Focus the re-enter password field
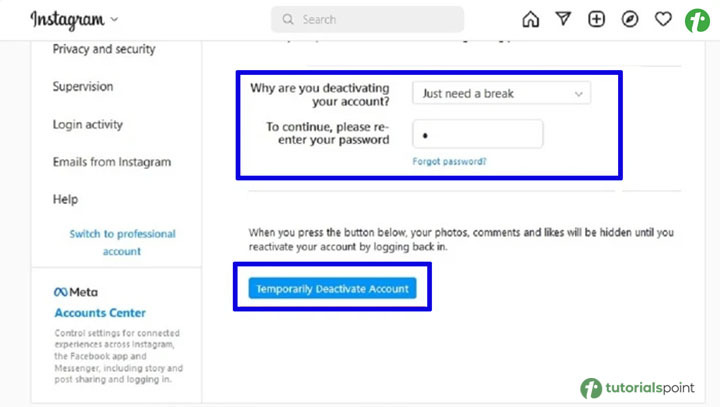 [x=477, y=134]
